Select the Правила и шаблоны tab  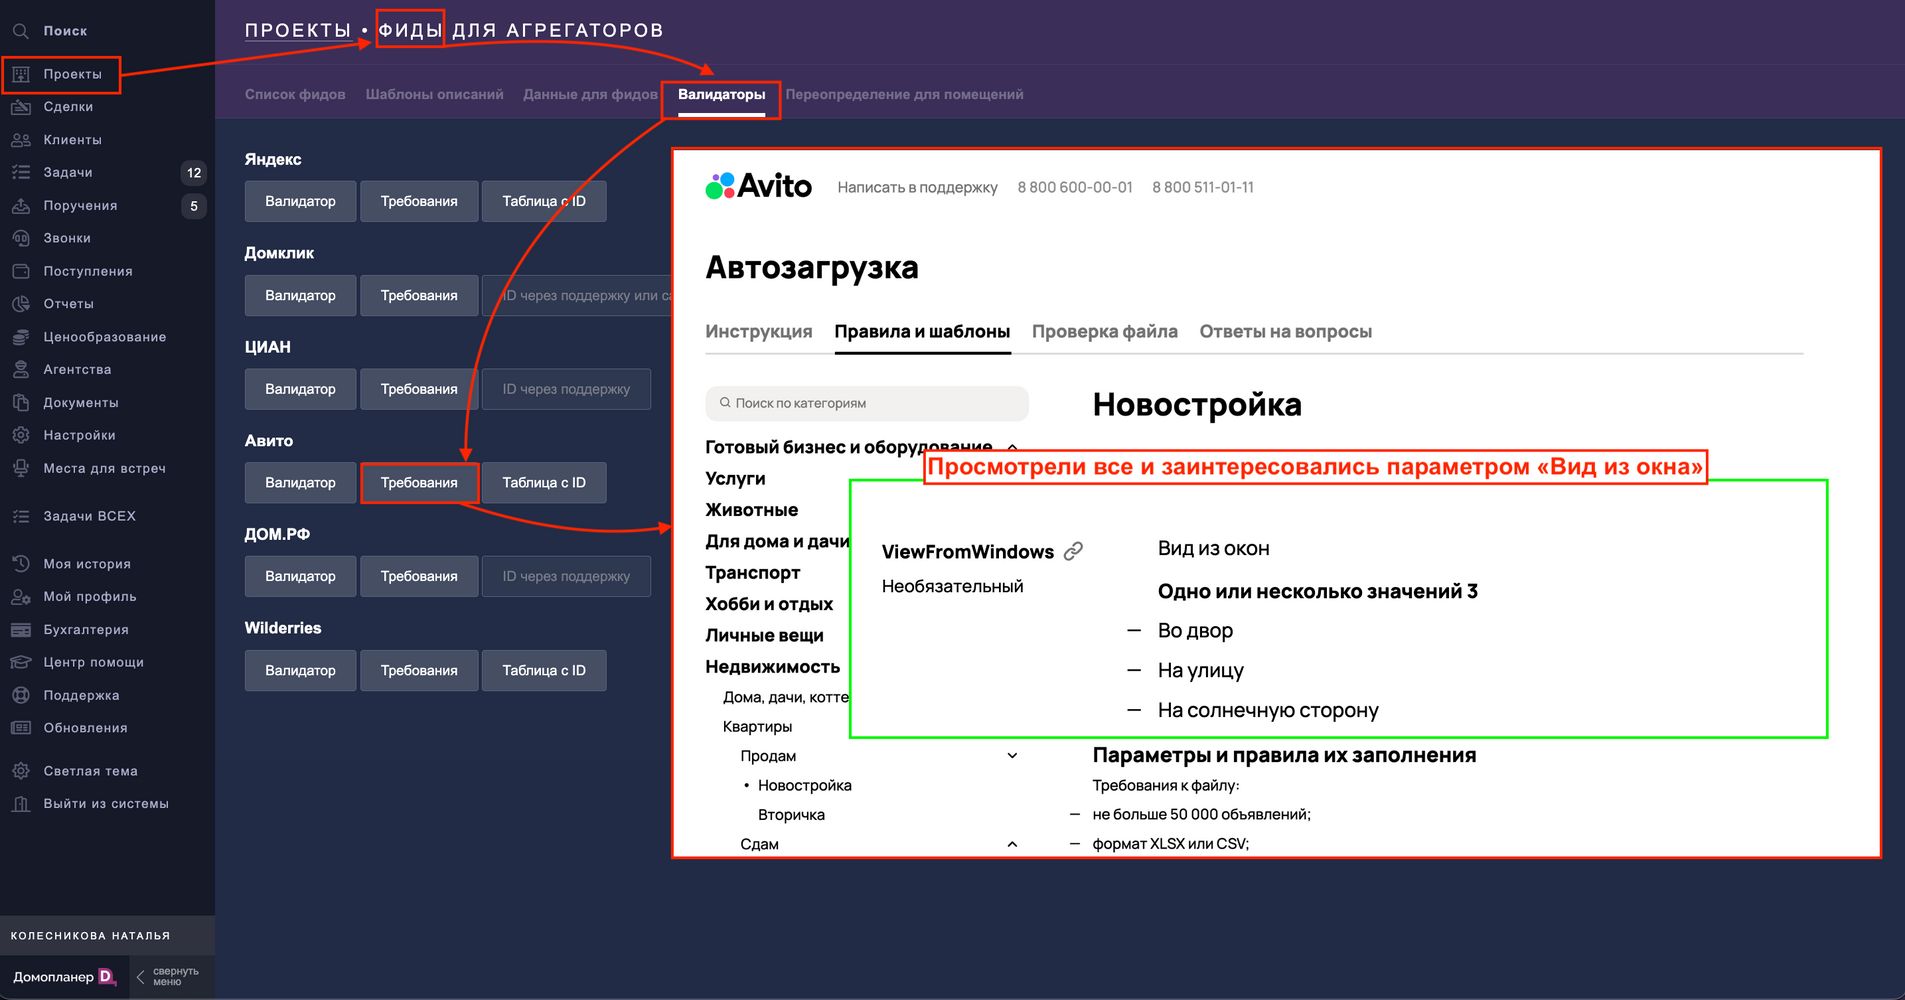(x=922, y=331)
